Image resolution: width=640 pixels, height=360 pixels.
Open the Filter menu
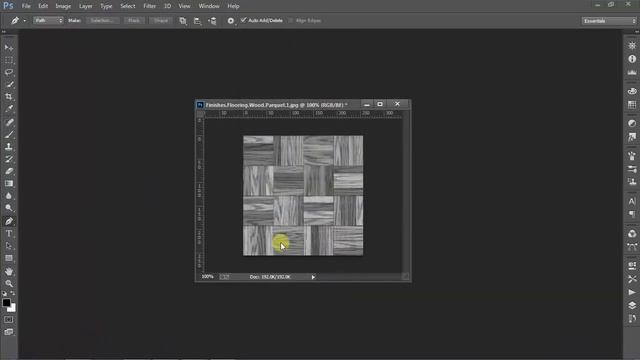(149, 6)
